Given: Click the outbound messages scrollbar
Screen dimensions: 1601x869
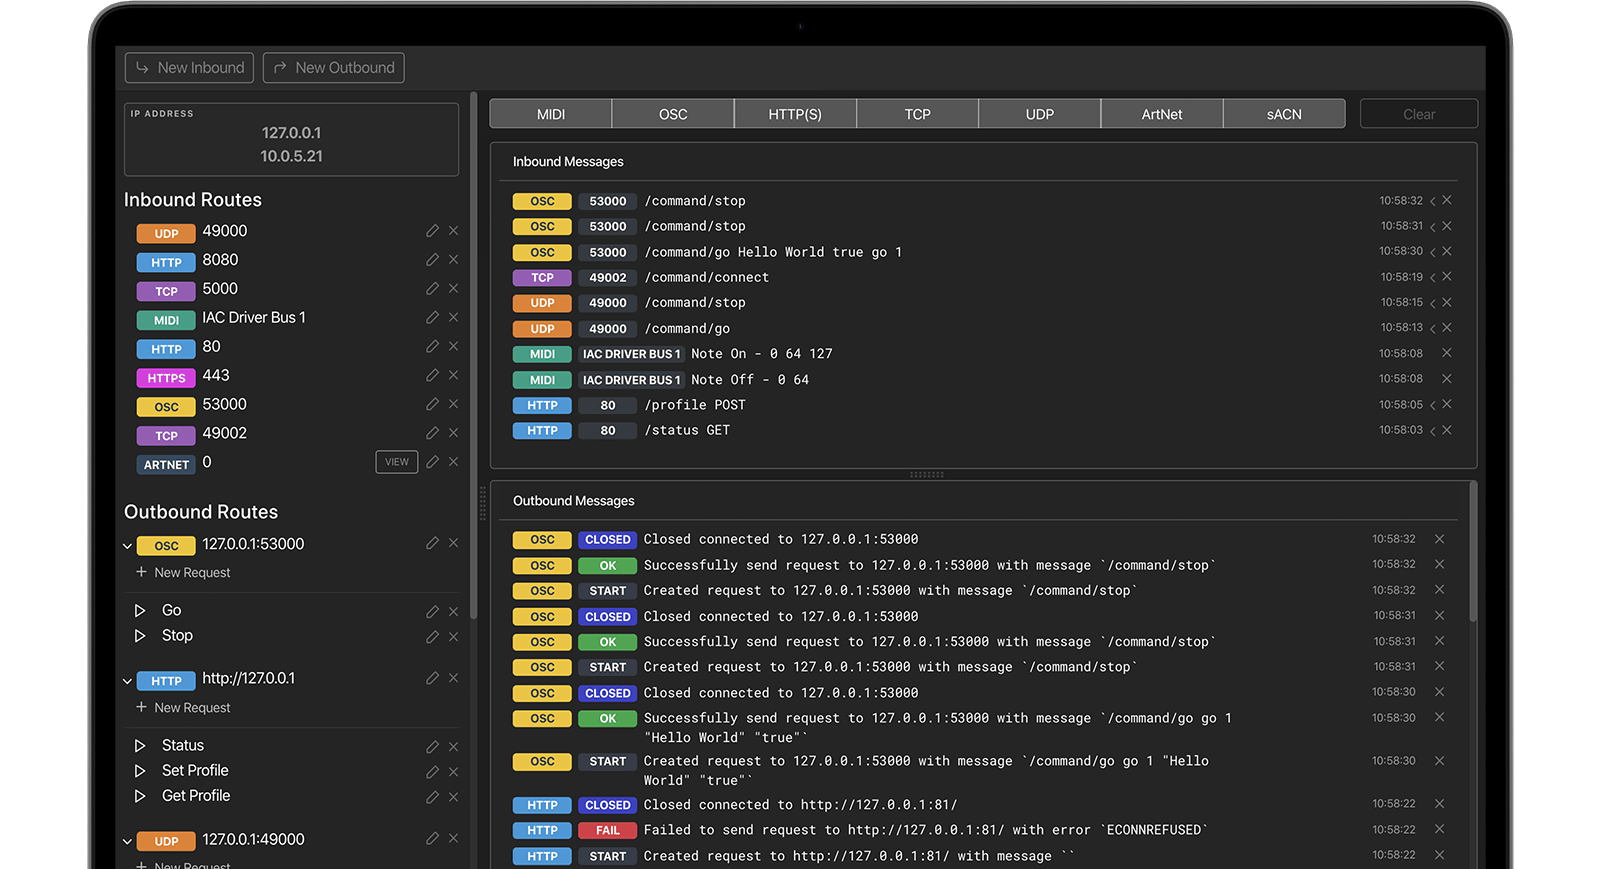Looking at the screenshot, I should (x=1473, y=553).
